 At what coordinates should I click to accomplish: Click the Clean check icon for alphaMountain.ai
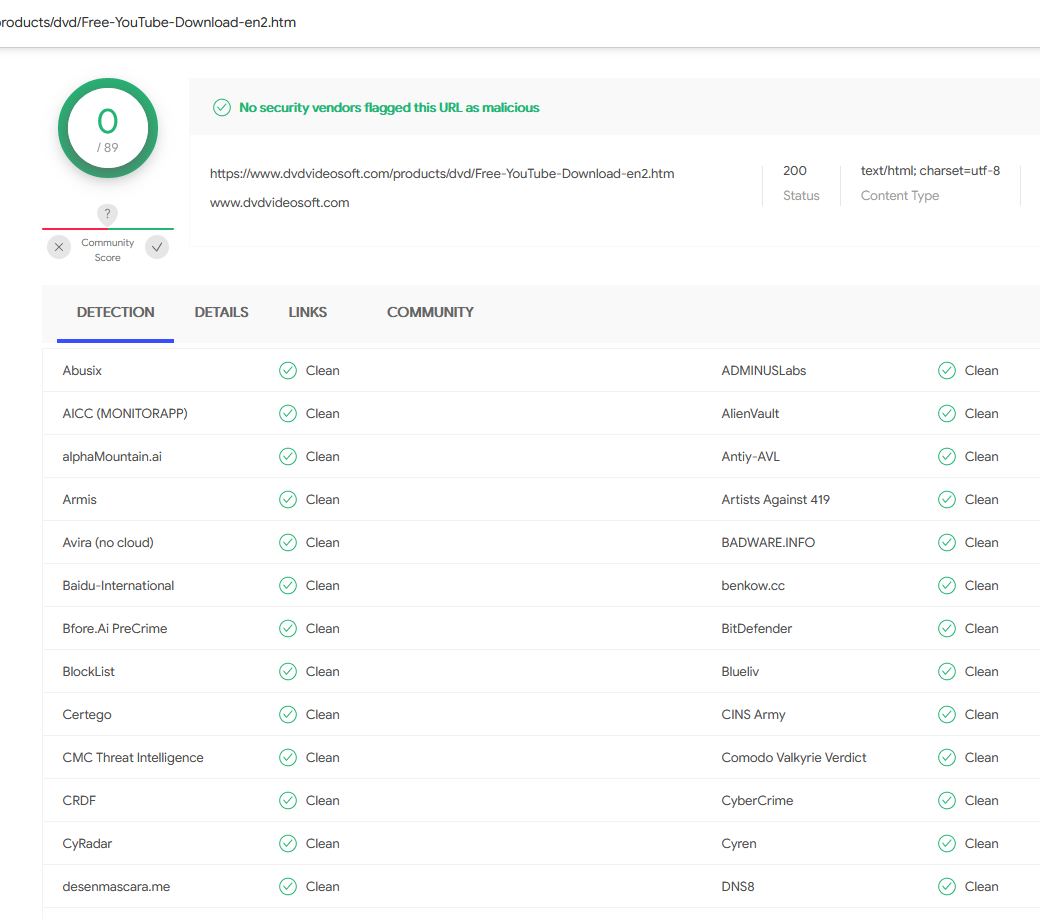[288, 457]
